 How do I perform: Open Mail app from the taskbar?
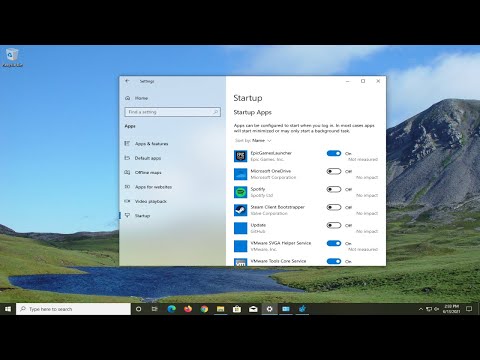tap(253, 309)
